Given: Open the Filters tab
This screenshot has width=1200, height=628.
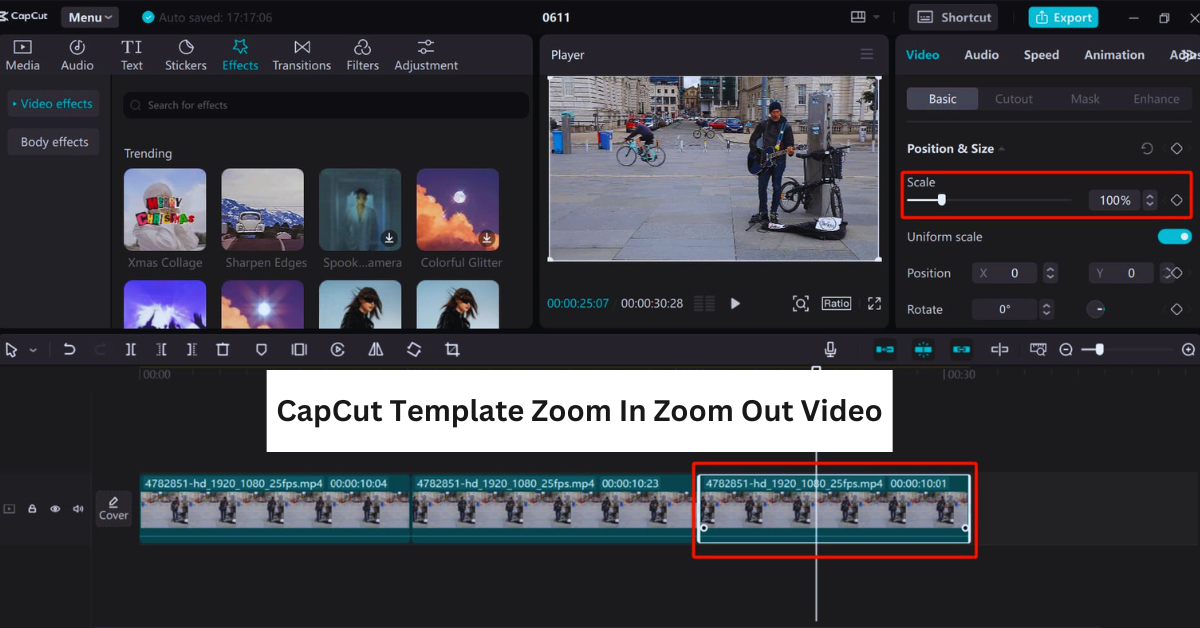Looking at the screenshot, I should coord(363,55).
